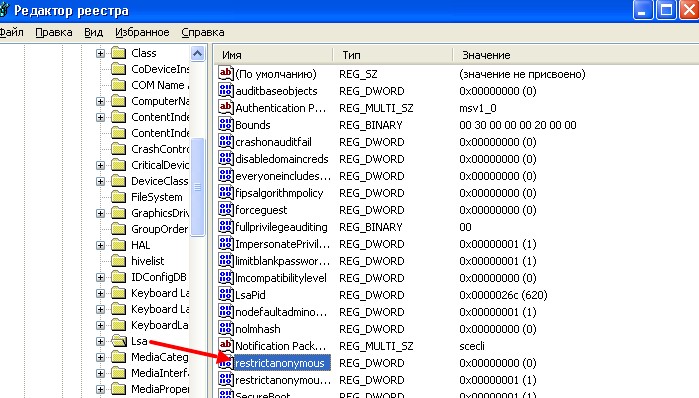This screenshot has width=699, height=398.
Task: Select the nodefaultadmino... value name
Action: point(281,312)
